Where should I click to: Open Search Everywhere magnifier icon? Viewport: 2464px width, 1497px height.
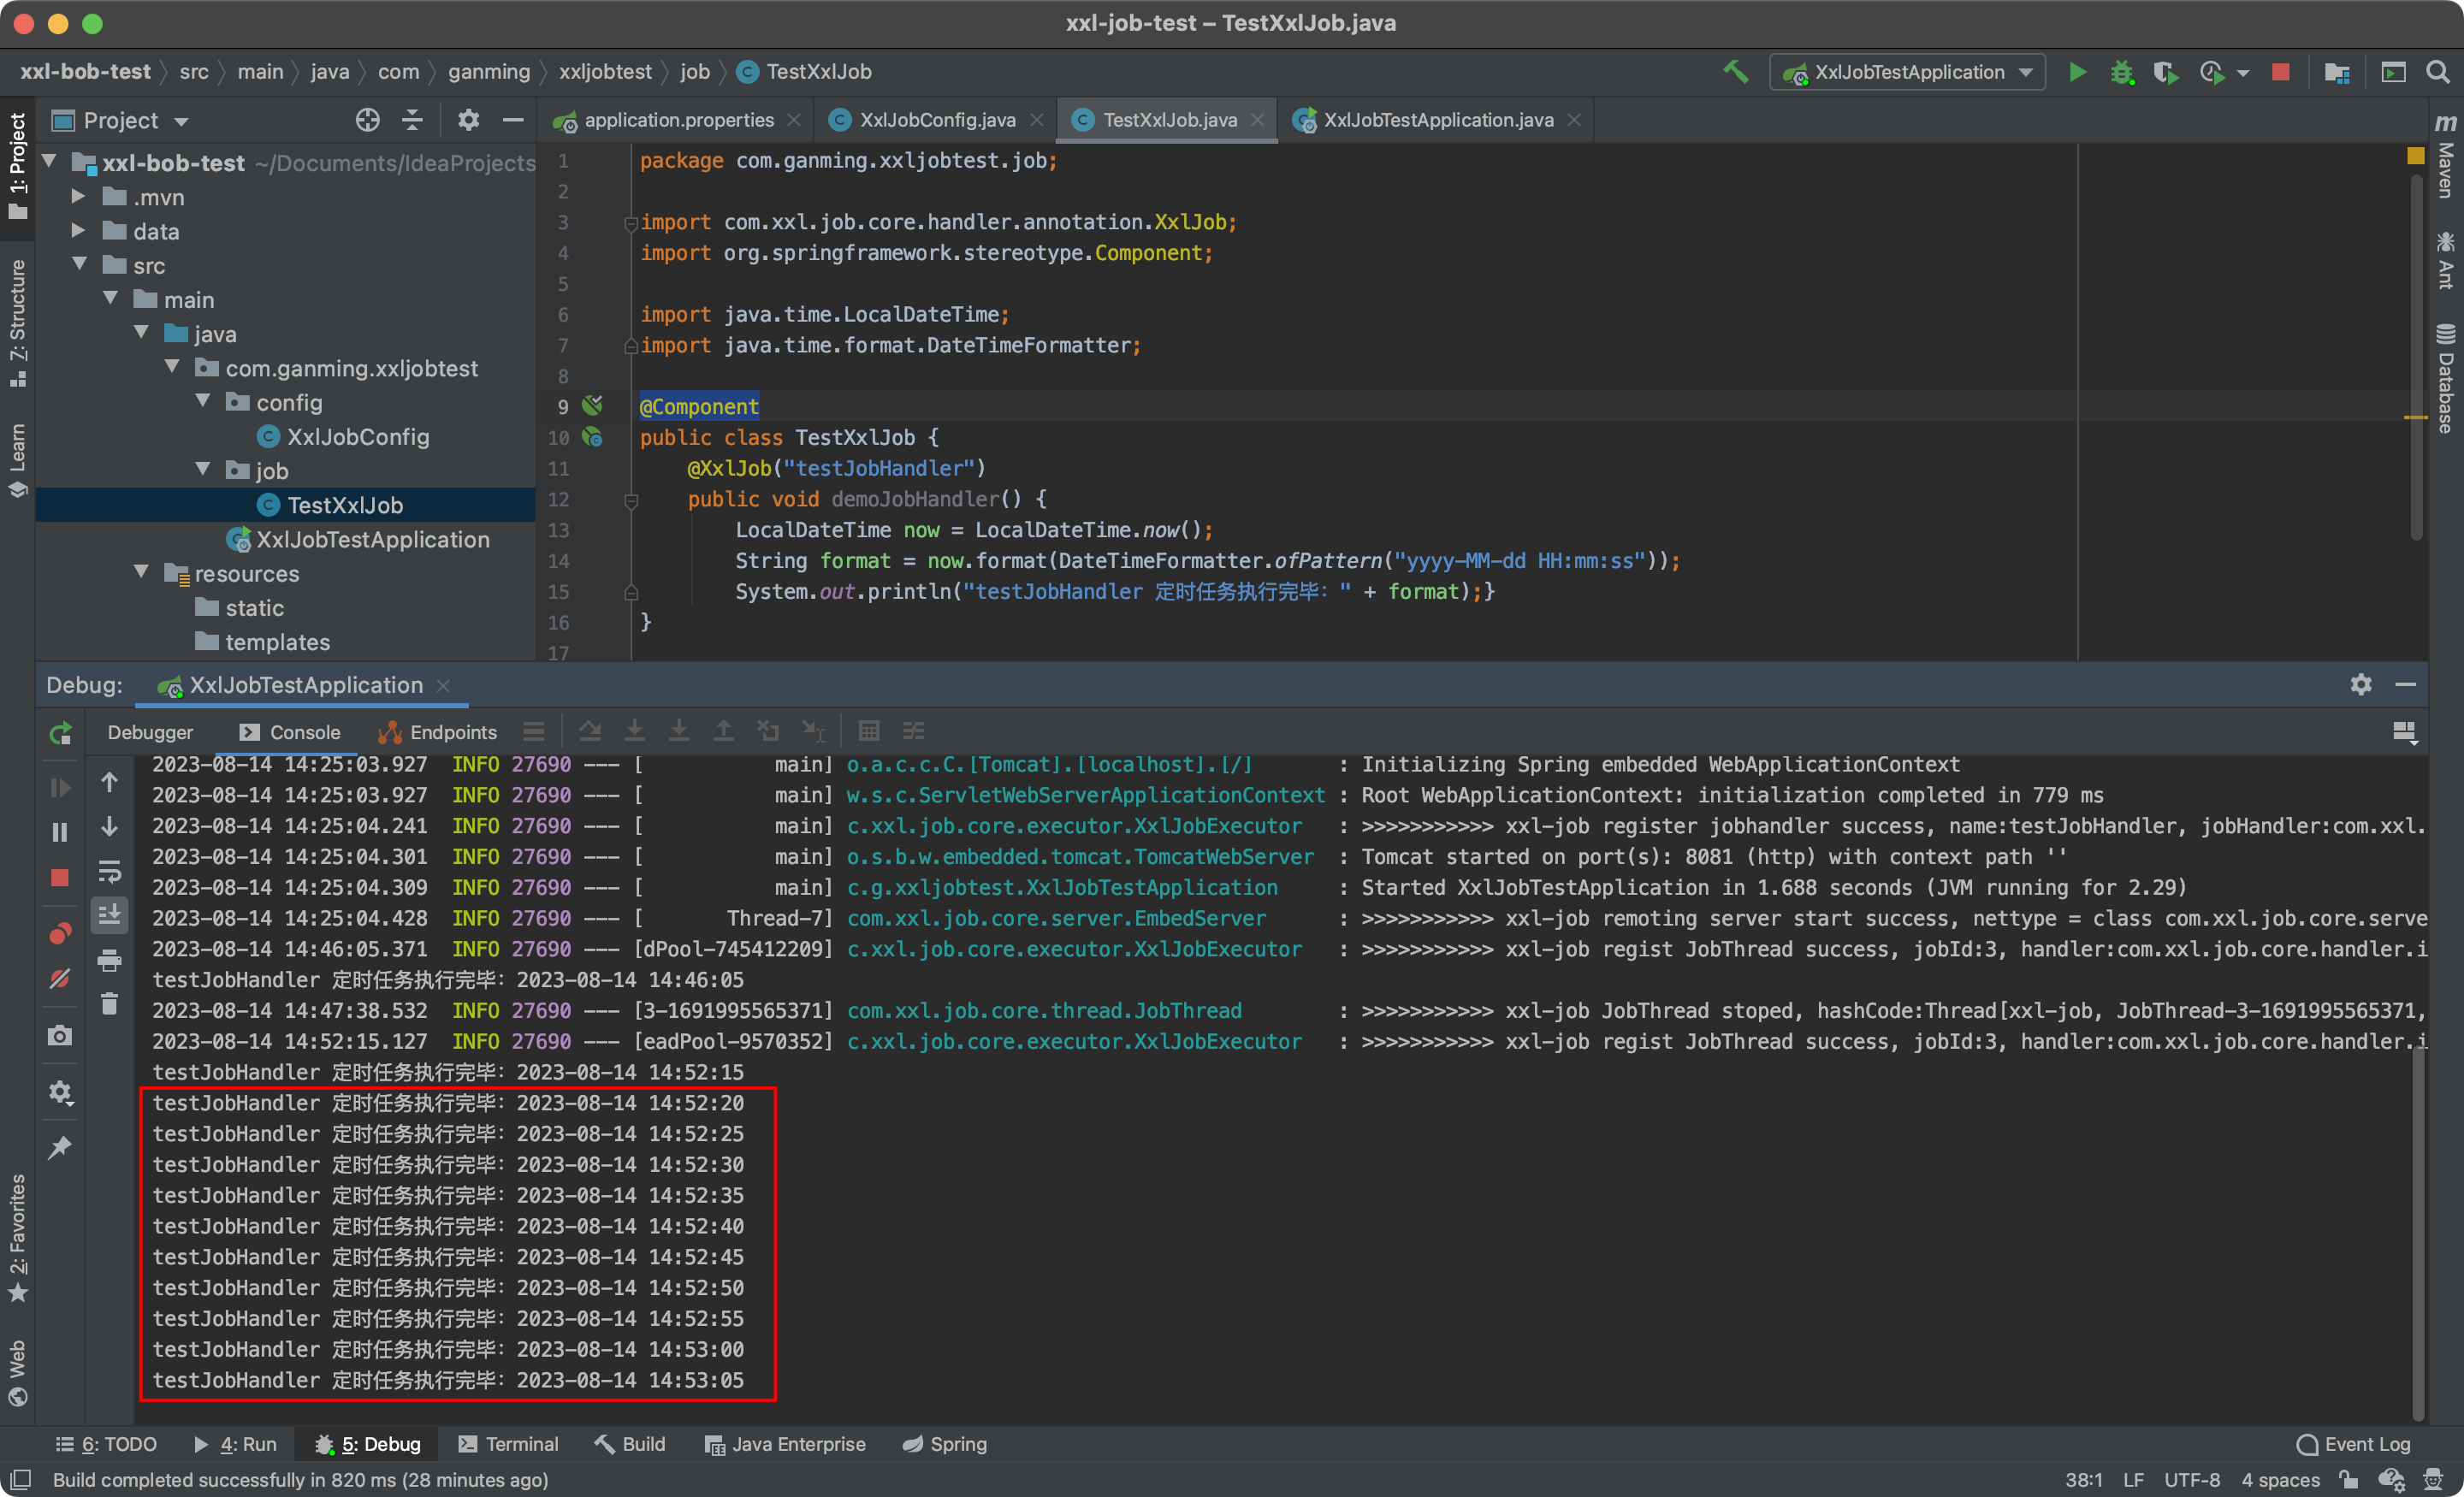2438,72
